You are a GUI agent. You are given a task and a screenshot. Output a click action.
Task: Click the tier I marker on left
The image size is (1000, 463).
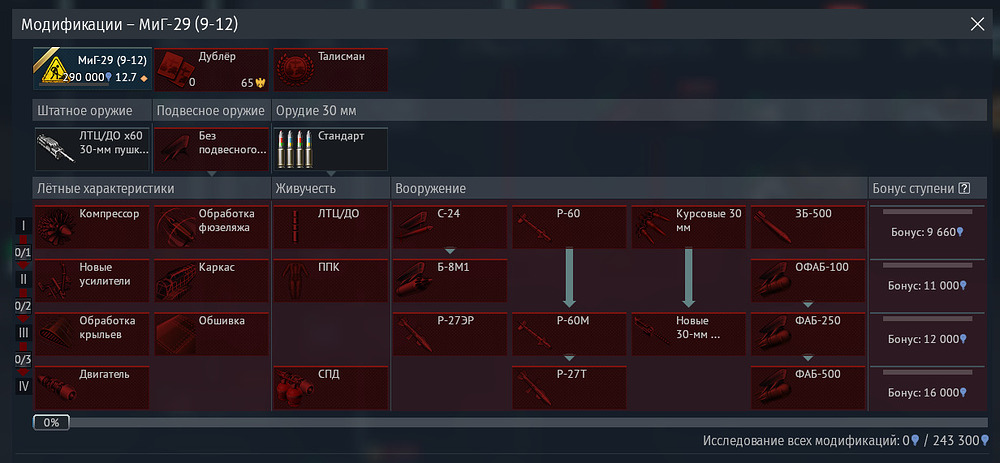pos(24,226)
